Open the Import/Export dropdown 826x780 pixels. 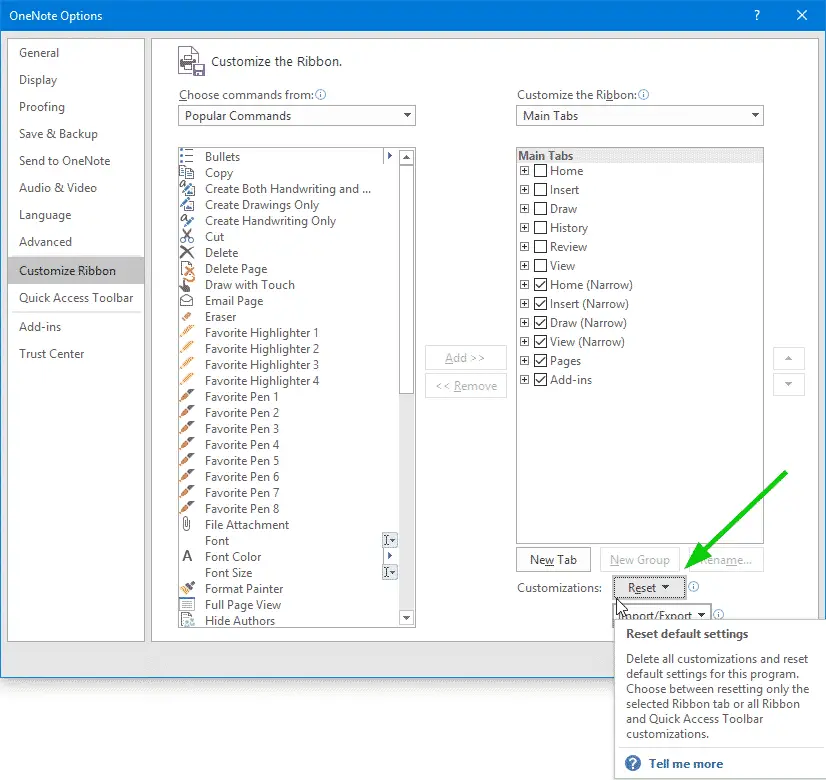pyautogui.click(x=663, y=613)
